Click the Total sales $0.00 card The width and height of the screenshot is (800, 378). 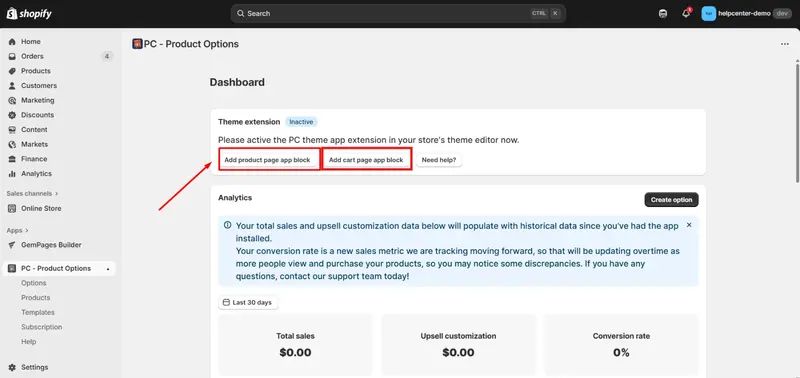coord(295,345)
